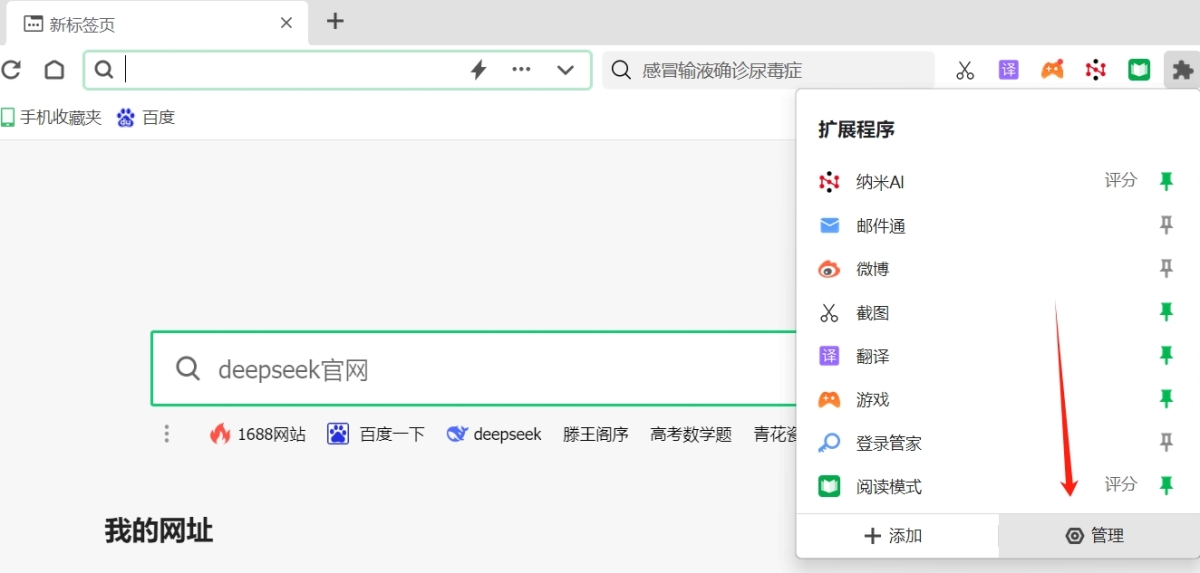Image resolution: width=1200 pixels, height=573 pixels.
Task: Click the 管理 button in extensions panel
Action: point(1096,536)
